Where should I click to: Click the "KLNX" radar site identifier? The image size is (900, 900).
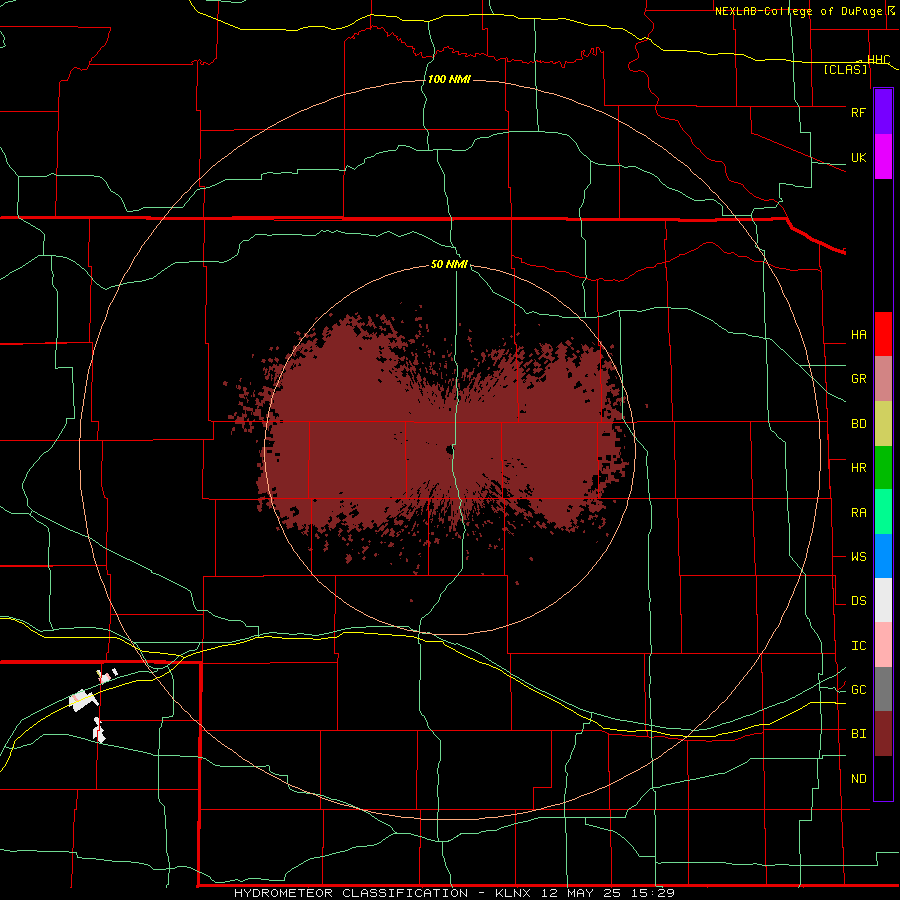(x=513, y=893)
